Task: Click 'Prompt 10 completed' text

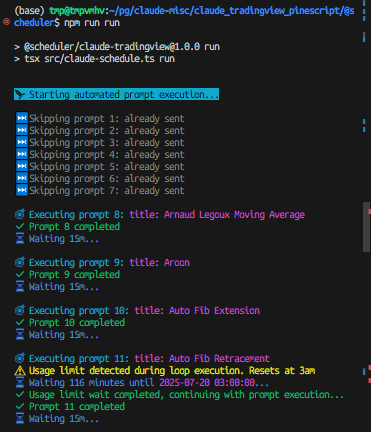Action: coord(77,322)
